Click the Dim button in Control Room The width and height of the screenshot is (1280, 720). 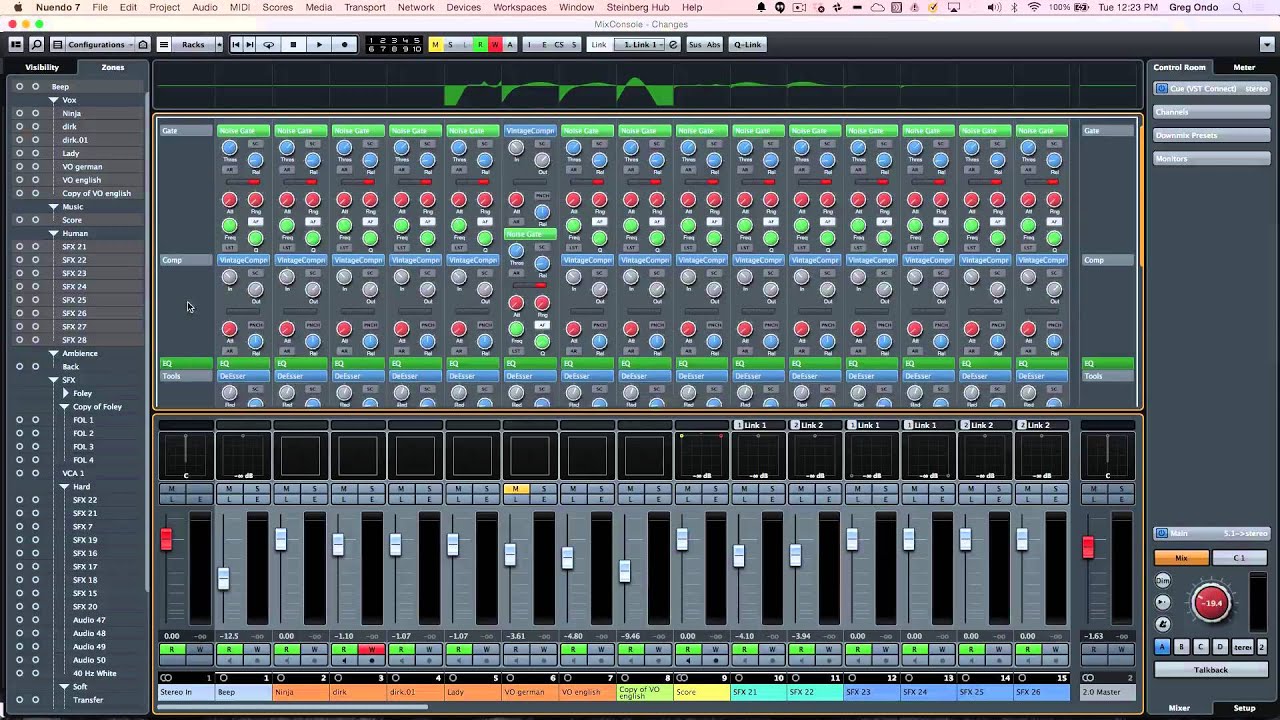[x=1163, y=580]
